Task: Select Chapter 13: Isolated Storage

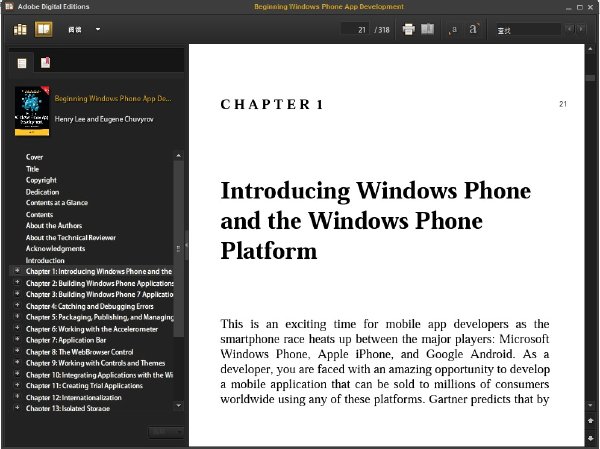Action: [68, 408]
